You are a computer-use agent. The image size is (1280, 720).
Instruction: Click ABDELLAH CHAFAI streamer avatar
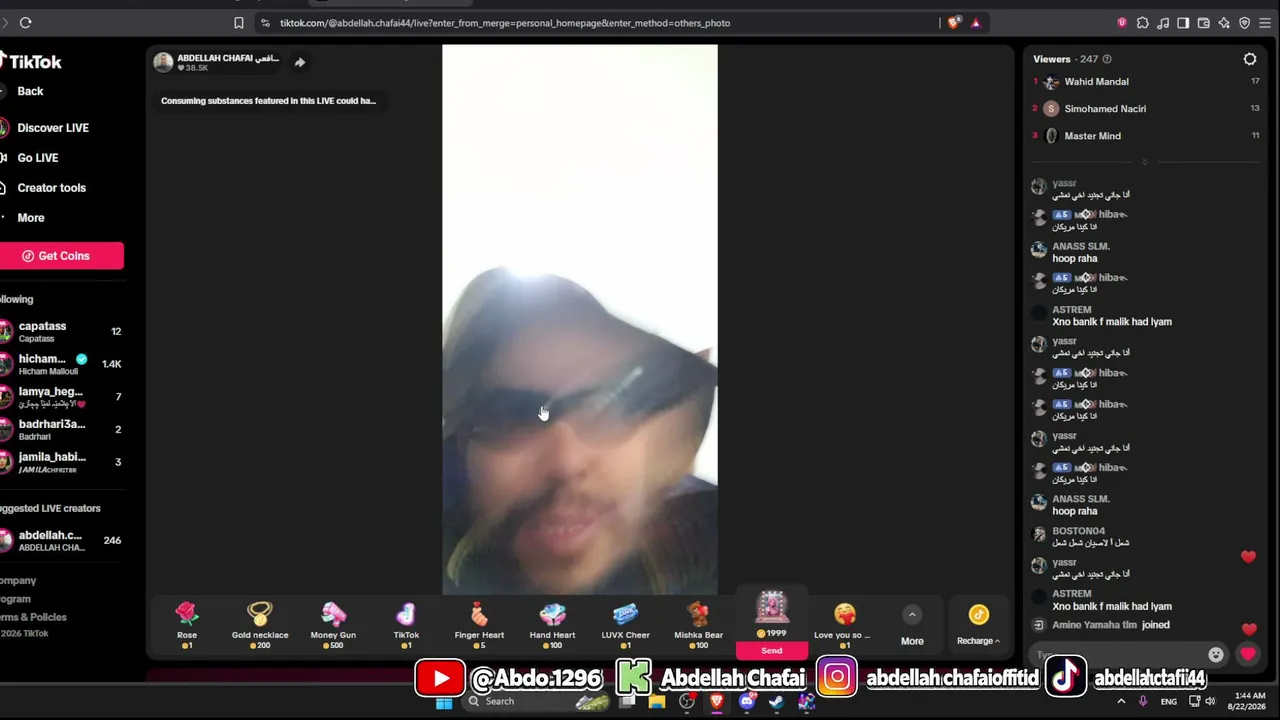[x=163, y=62]
